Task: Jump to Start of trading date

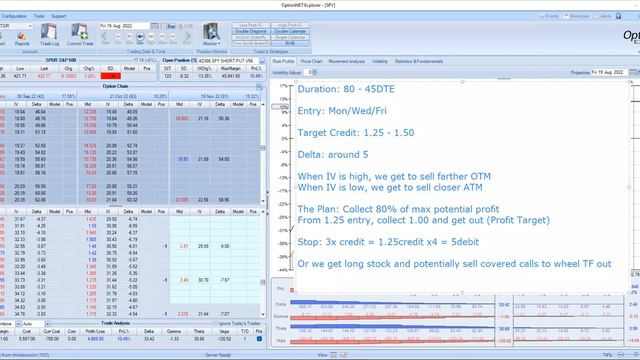Action: tap(105, 38)
